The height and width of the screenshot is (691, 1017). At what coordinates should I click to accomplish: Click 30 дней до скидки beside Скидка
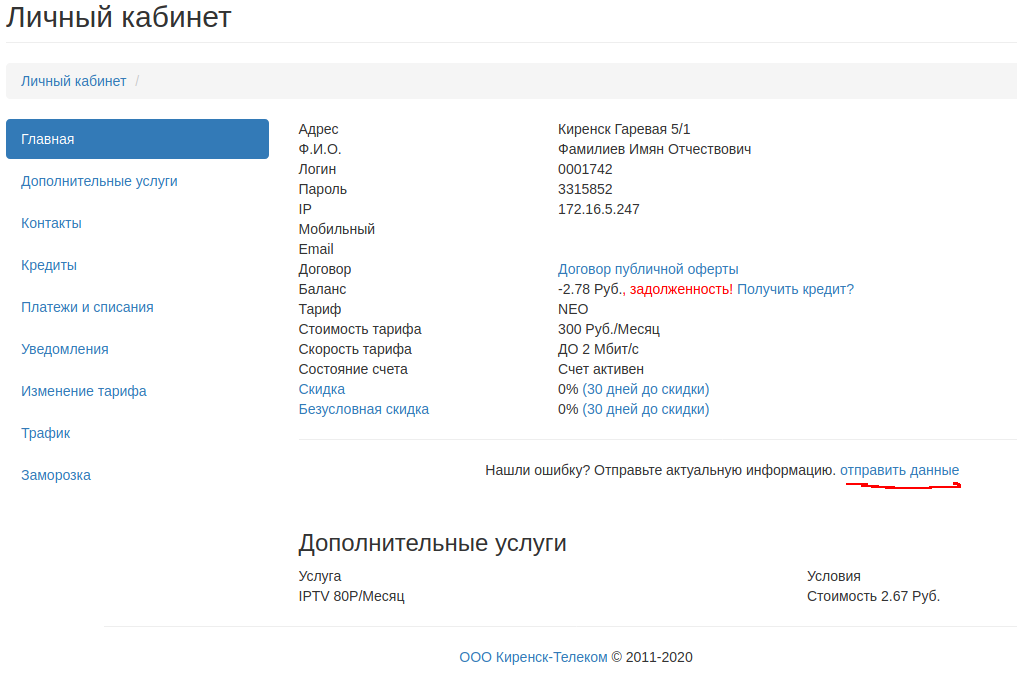[x=646, y=389]
